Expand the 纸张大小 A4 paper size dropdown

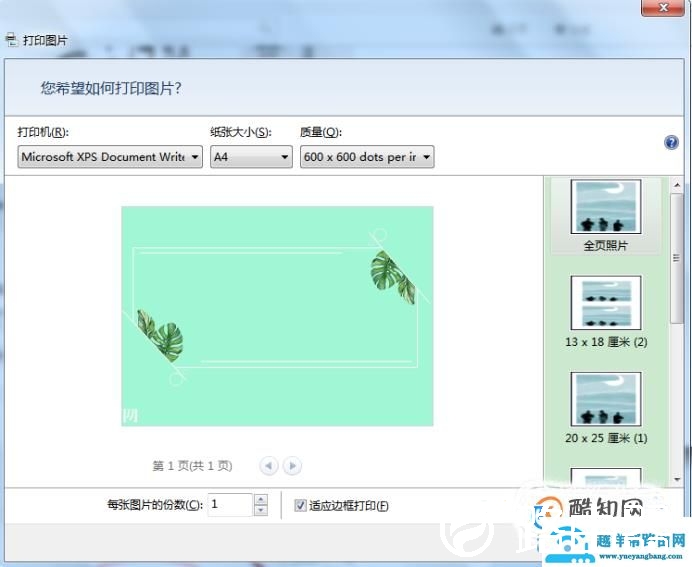(251, 157)
